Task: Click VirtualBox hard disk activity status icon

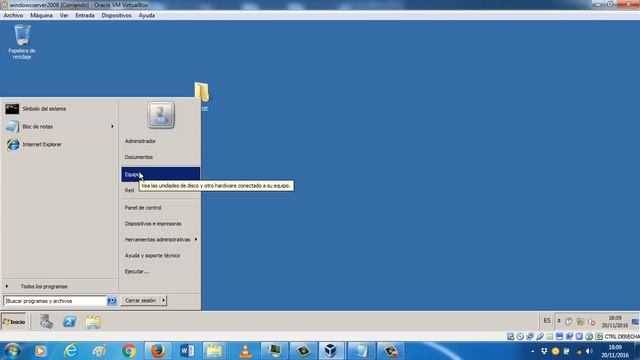Action: [510, 336]
